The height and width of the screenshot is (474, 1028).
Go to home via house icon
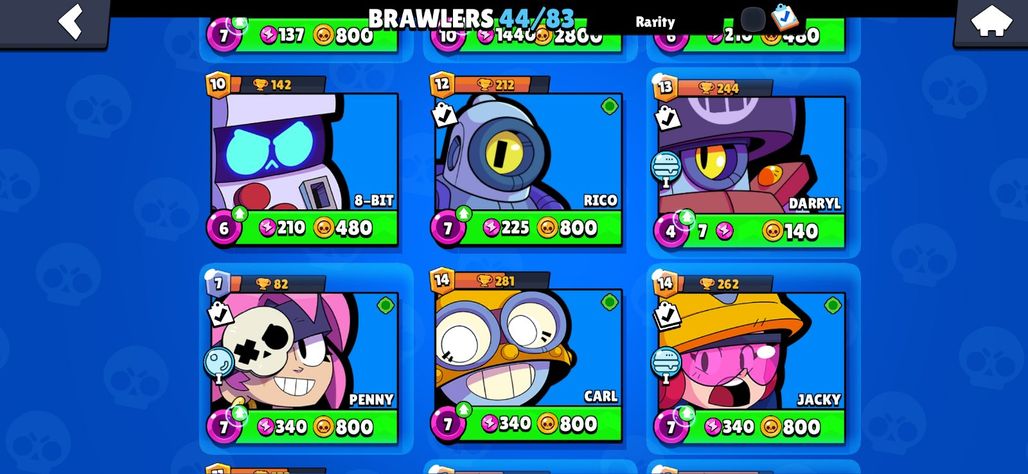pyautogui.click(x=991, y=21)
